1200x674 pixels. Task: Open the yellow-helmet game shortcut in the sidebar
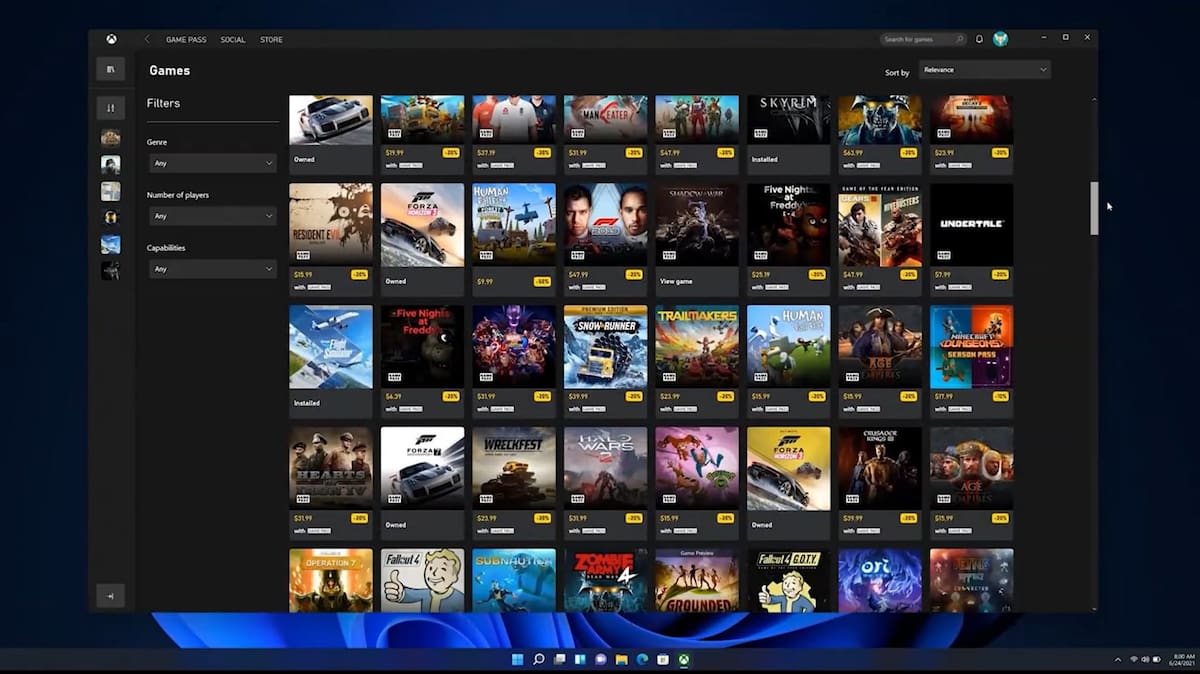110,217
